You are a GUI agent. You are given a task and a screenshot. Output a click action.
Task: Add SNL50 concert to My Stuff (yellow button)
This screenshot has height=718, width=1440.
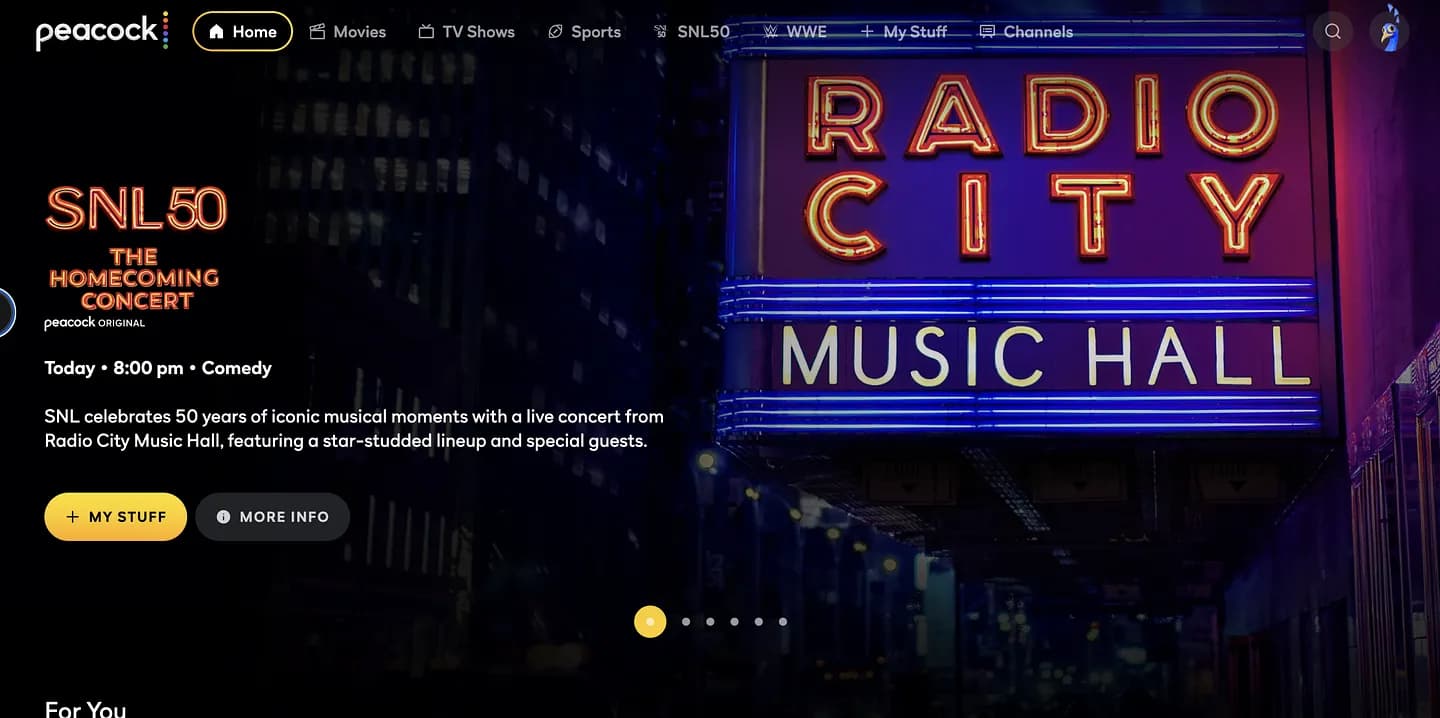tap(116, 517)
